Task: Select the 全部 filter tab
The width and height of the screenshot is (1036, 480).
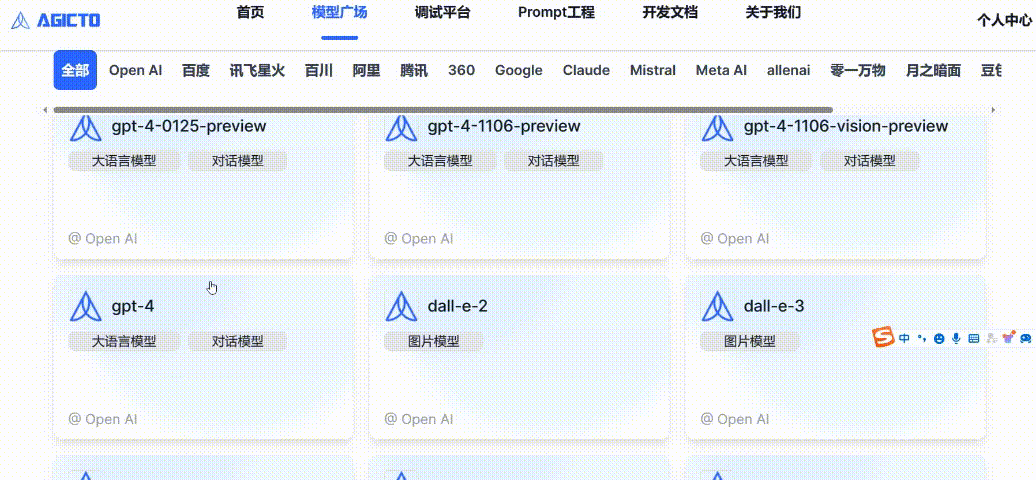Action: tap(75, 70)
